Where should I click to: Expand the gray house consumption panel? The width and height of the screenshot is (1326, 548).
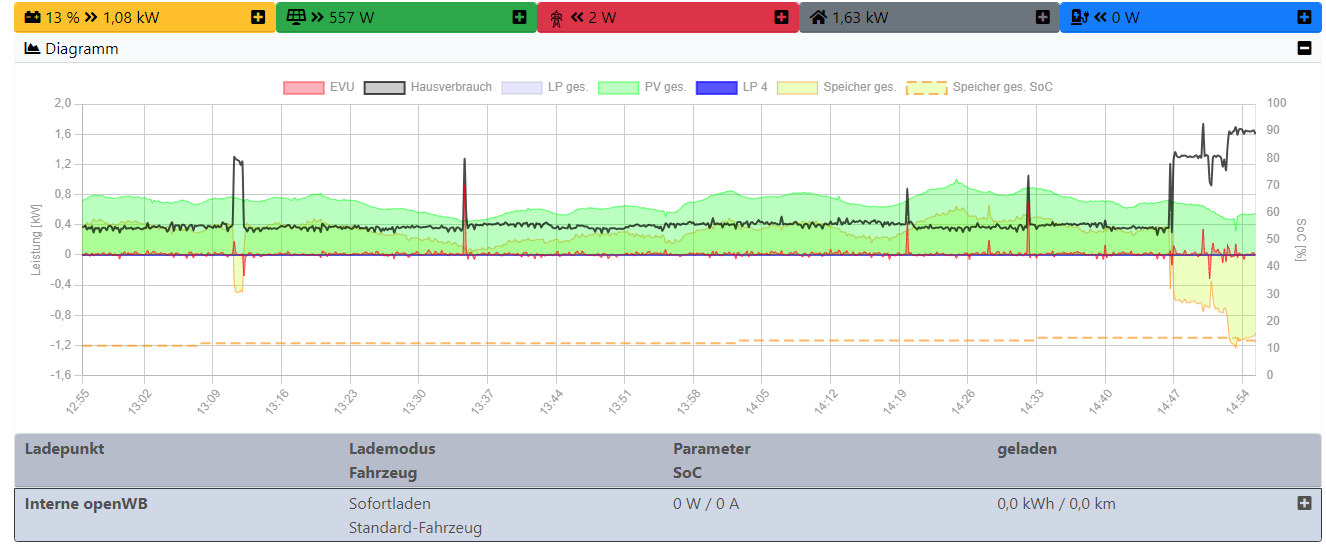[x=1043, y=17]
